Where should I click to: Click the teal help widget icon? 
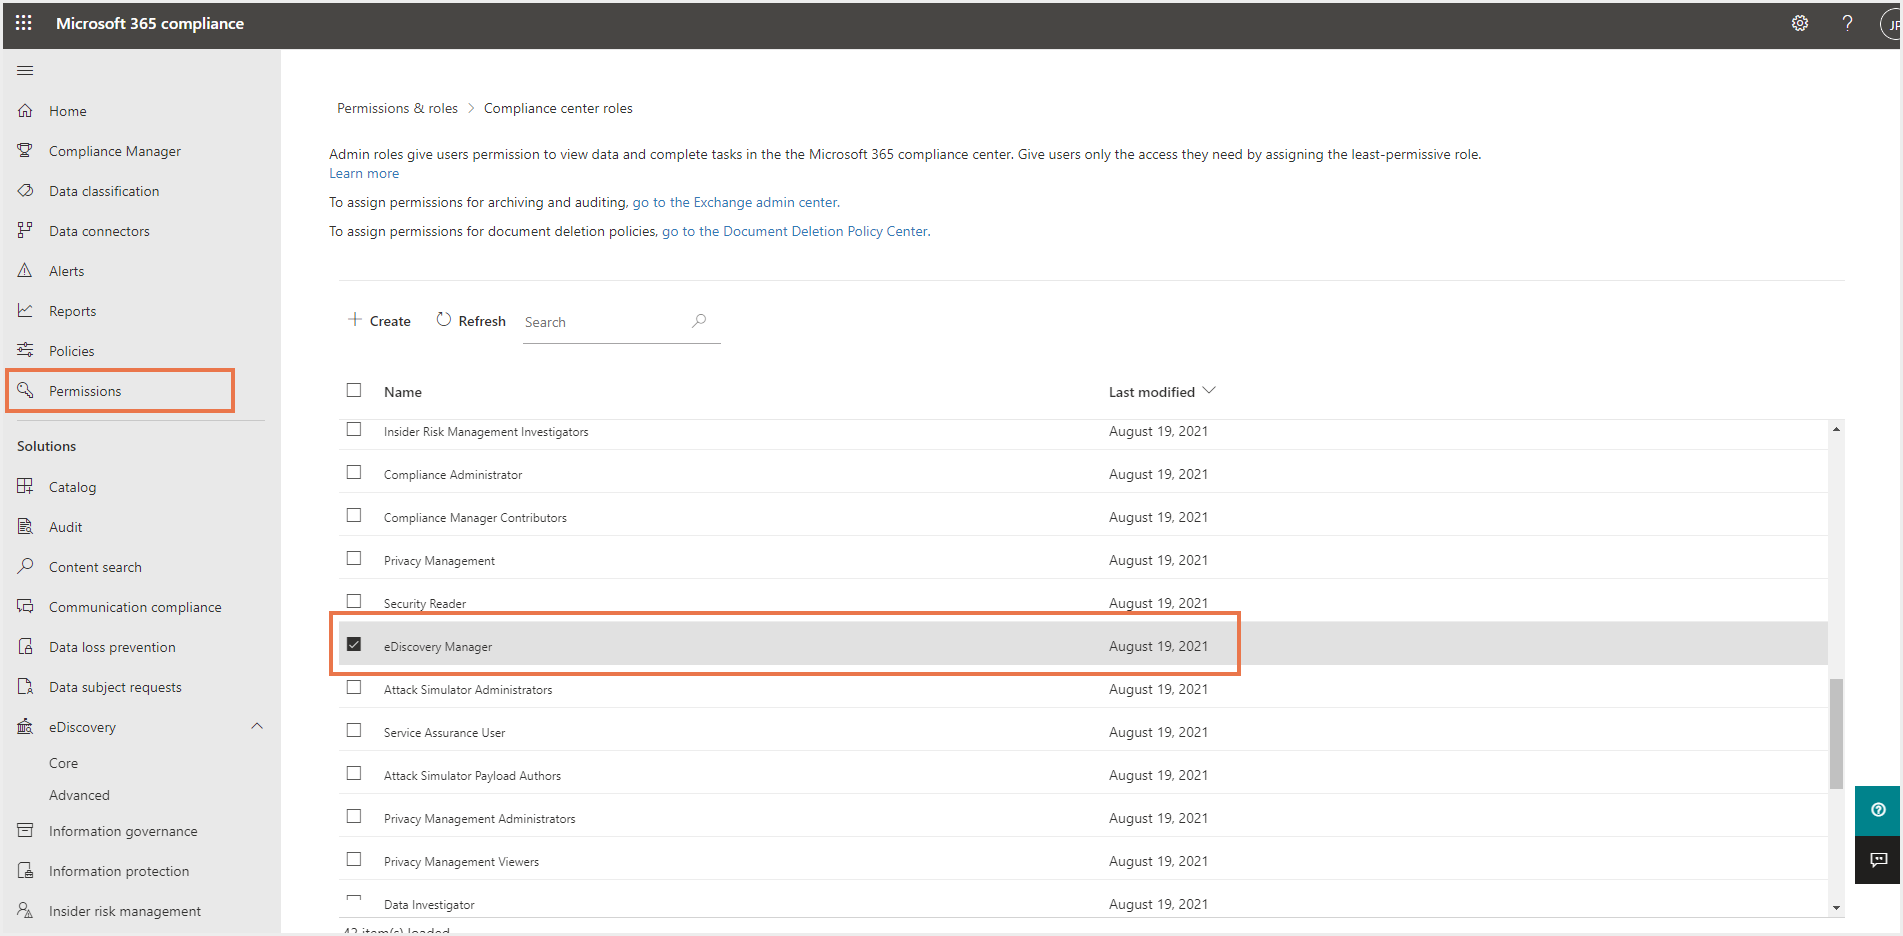[x=1878, y=810]
